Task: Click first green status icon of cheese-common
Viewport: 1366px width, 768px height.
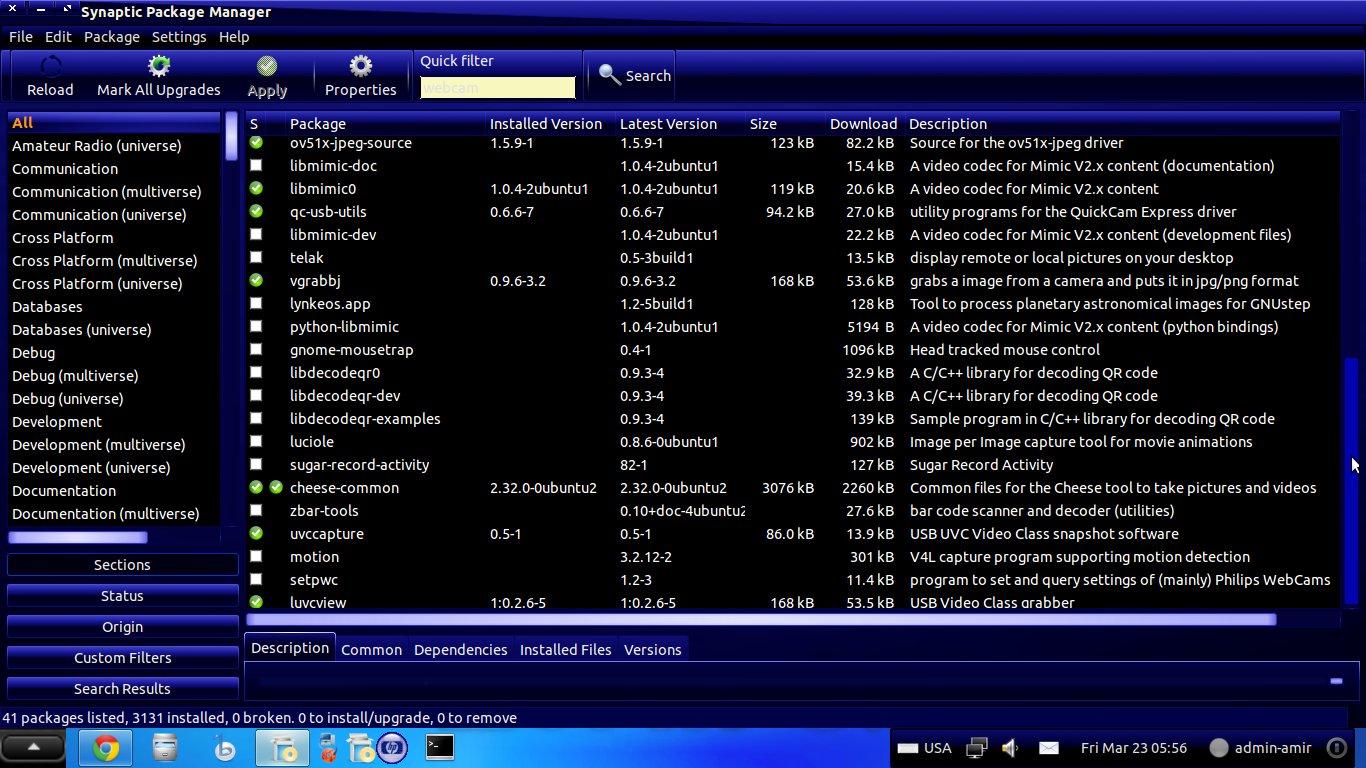Action: click(x=256, y=487)
